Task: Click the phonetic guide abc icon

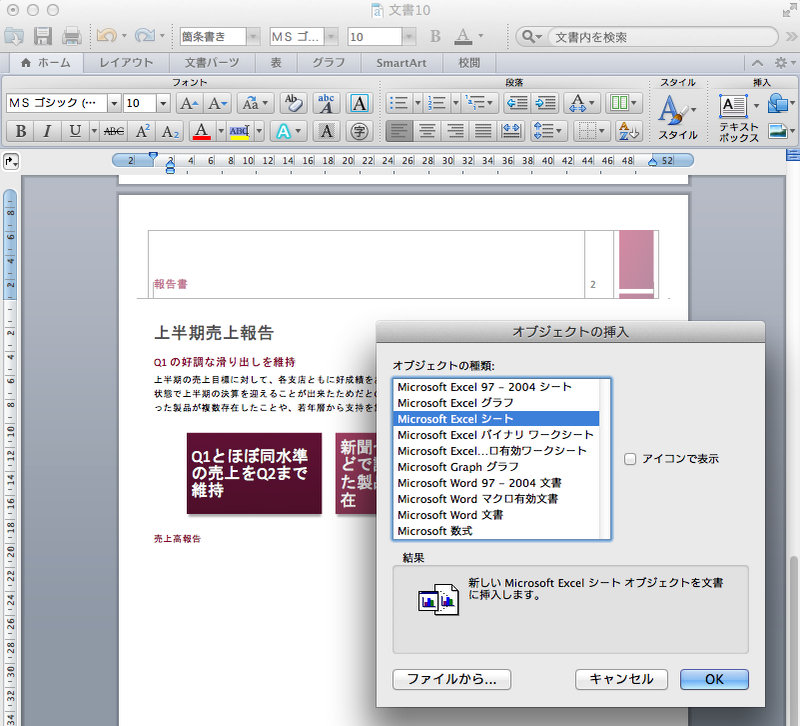Action: 326,104
